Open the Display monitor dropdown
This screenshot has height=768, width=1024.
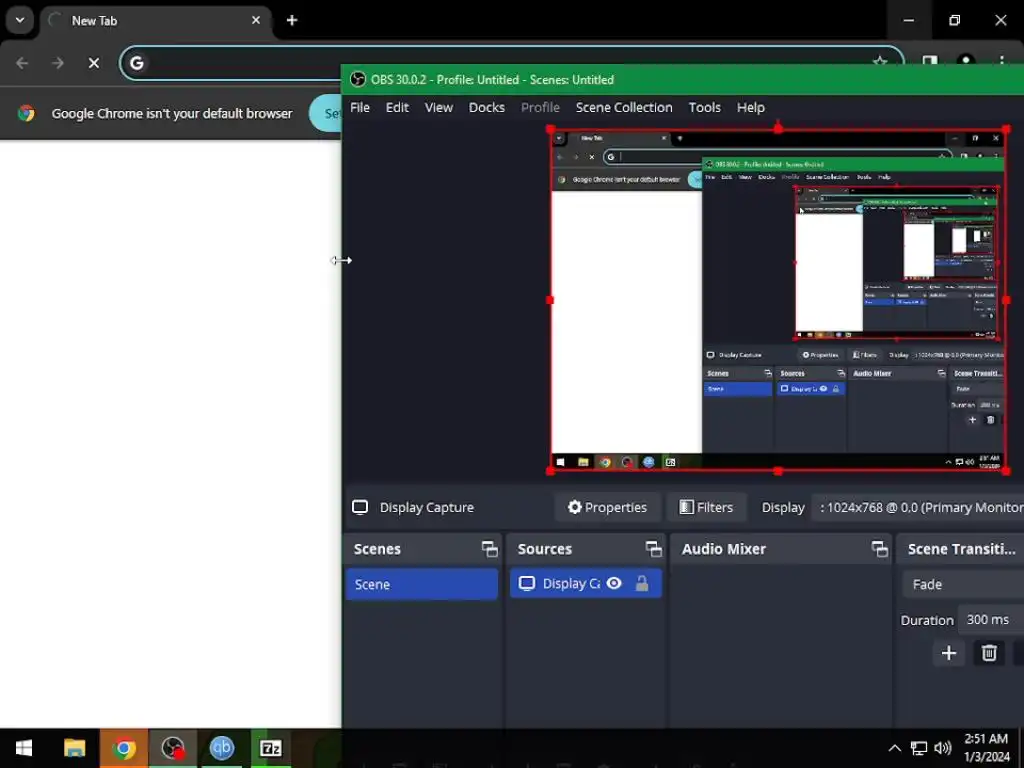pos(920,507)
